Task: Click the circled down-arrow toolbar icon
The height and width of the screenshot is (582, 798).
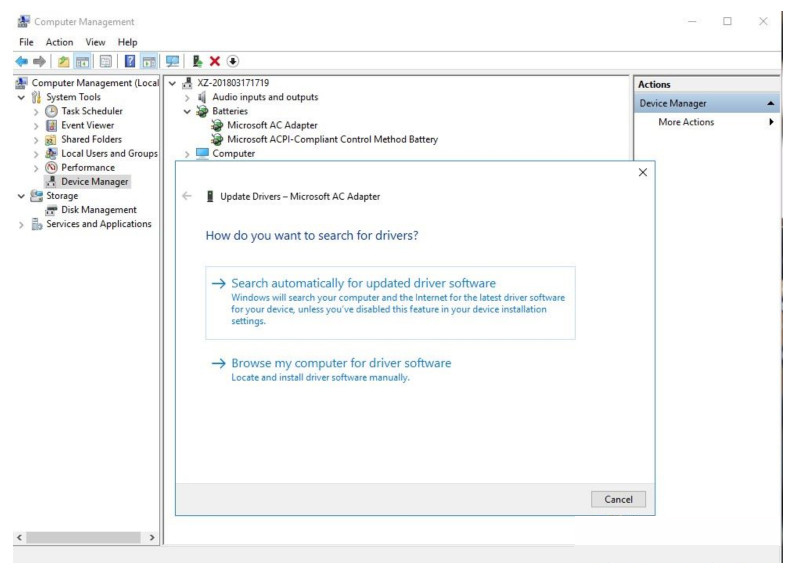Action: tap(233, 62)
